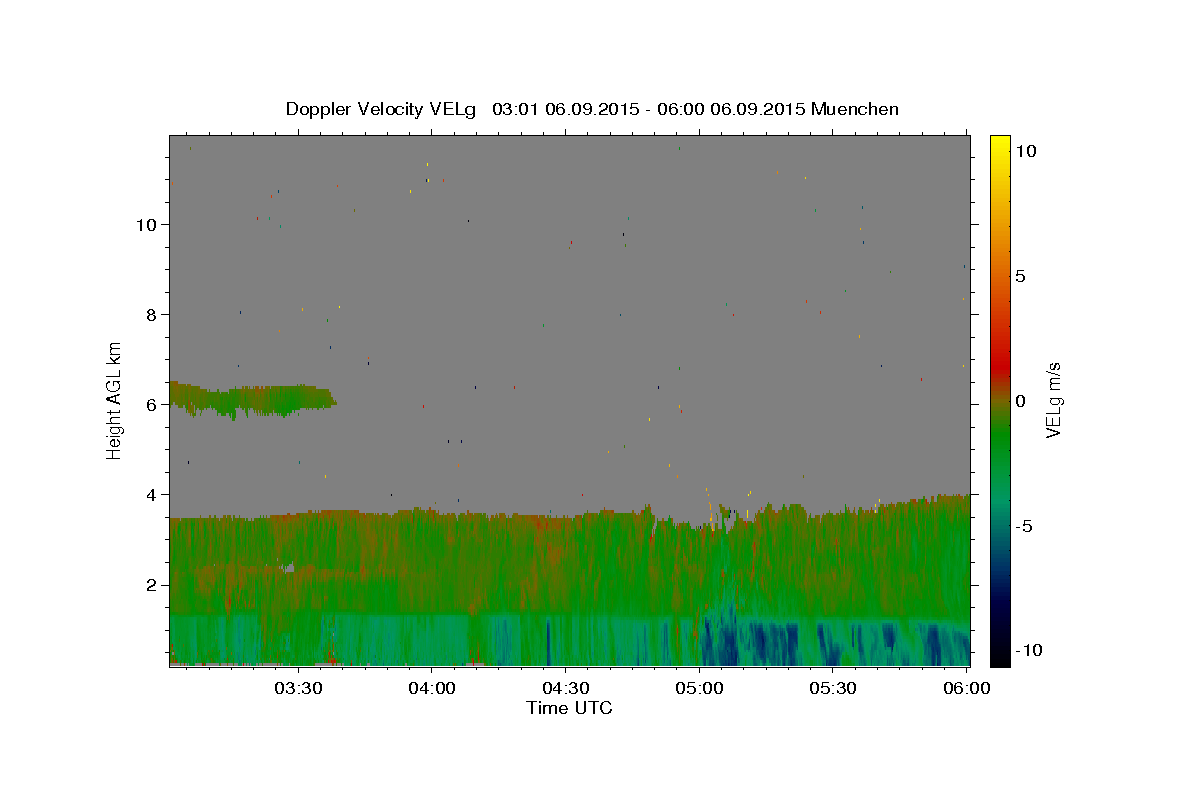Click the height axis label '2'

click(x=150, y=585)
